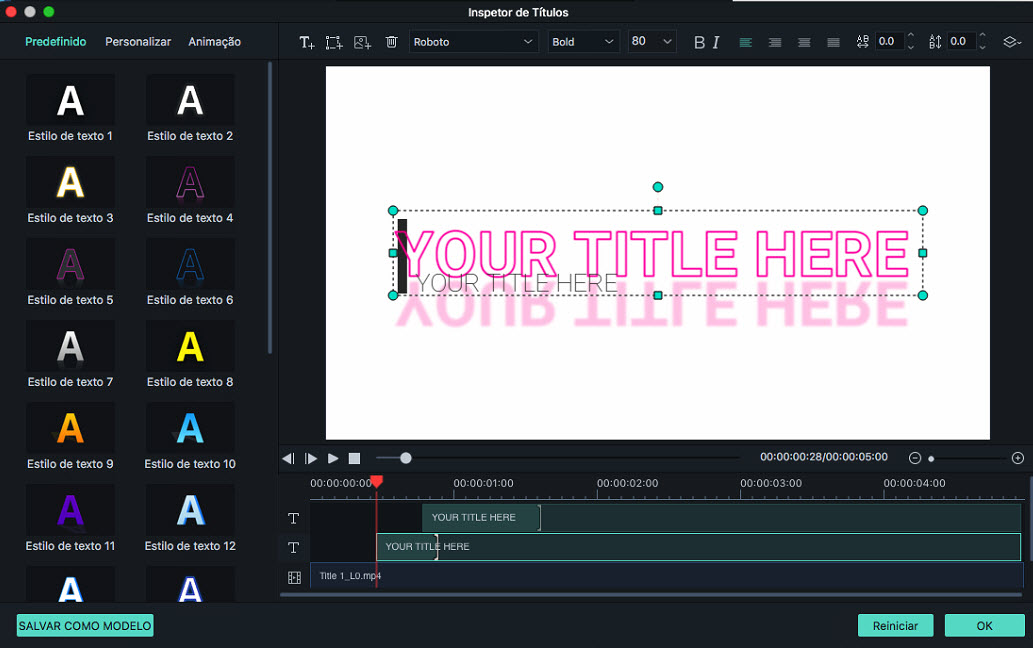Click the red playhead marker
This screenshot has height=648, width=1033.
pos(376,482)
